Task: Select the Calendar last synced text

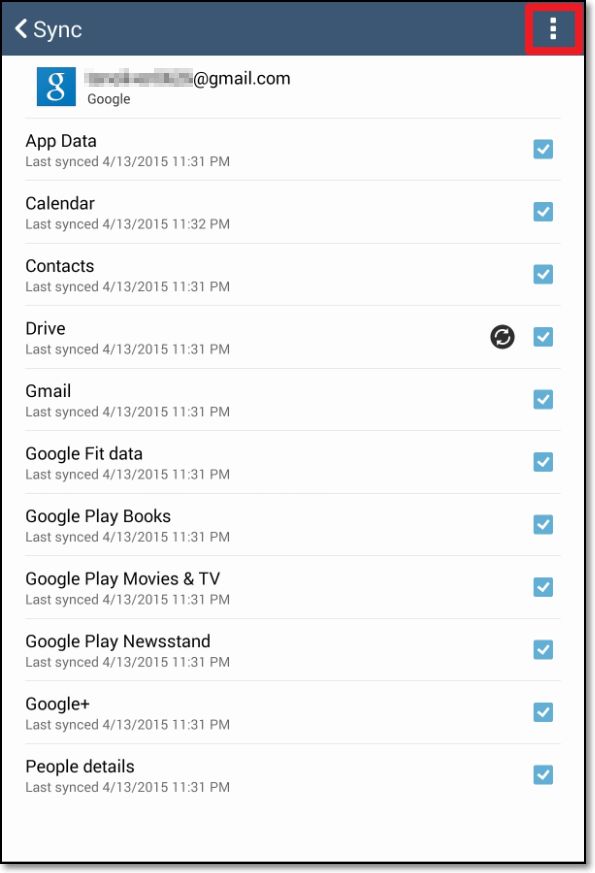Action: (127, 224)
